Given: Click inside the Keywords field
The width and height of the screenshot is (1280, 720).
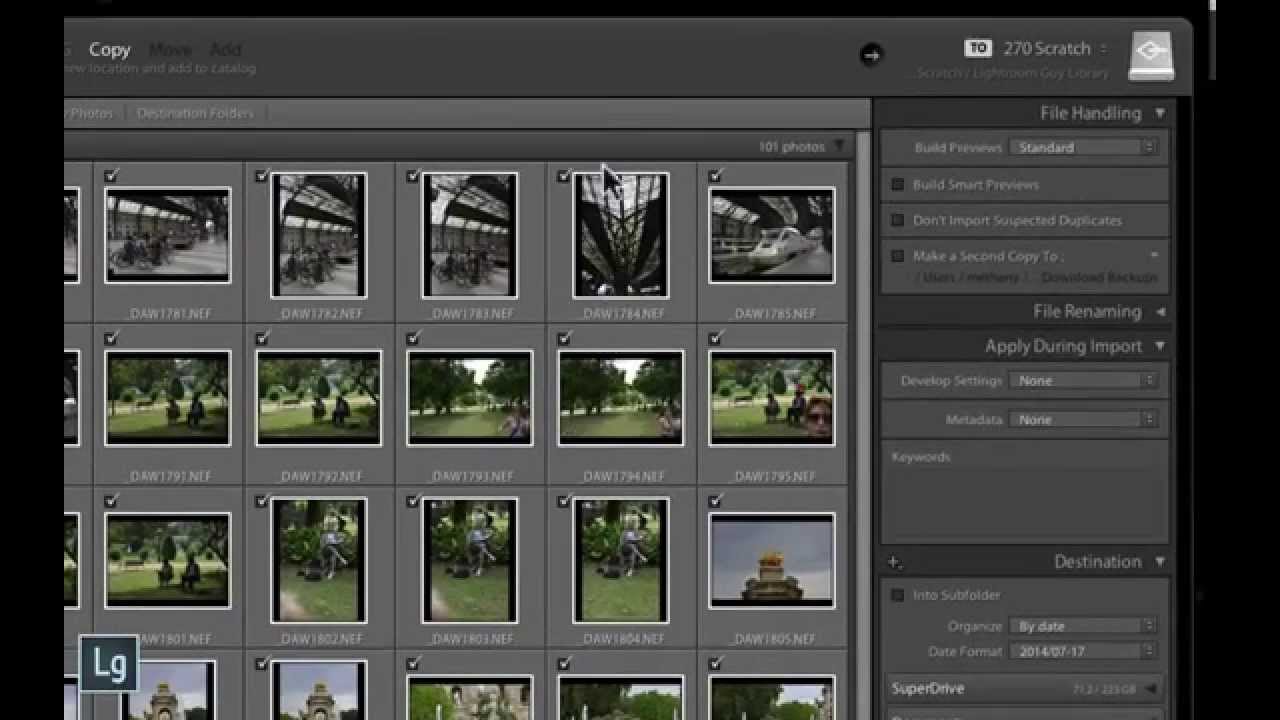Looking at the screenshot, I should [x=1024, y=493].
